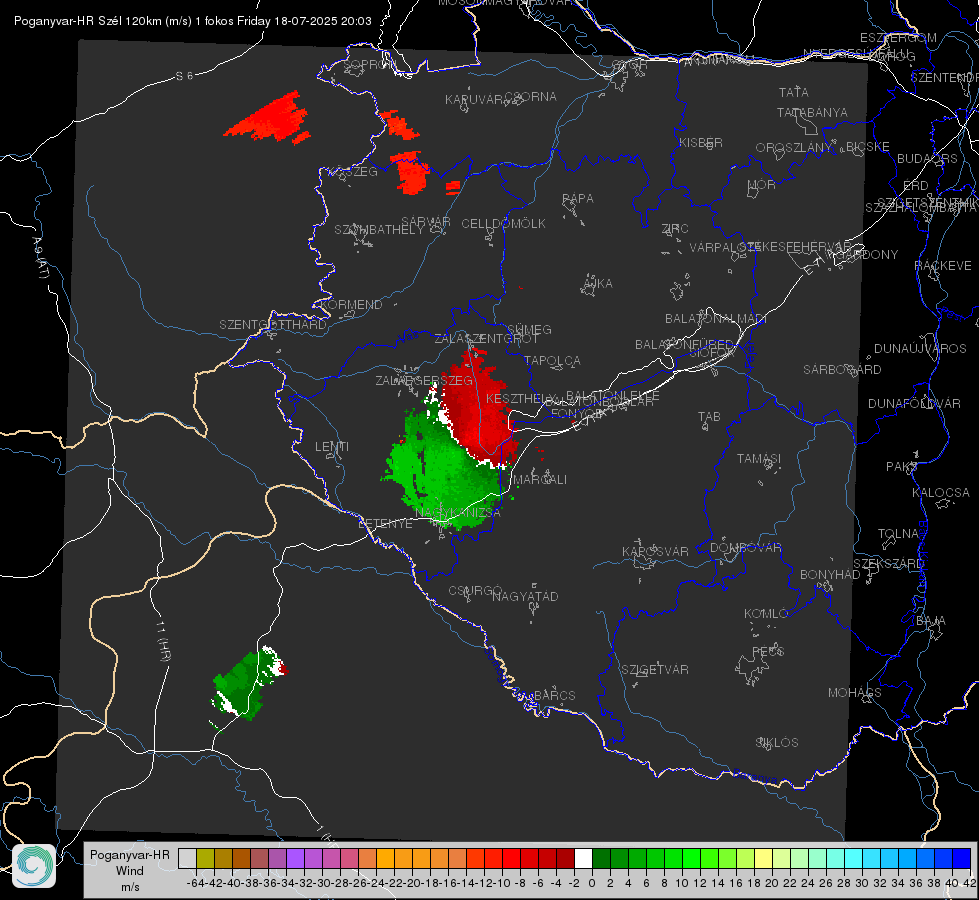Click the NAGYATAD label

(525, 597)
